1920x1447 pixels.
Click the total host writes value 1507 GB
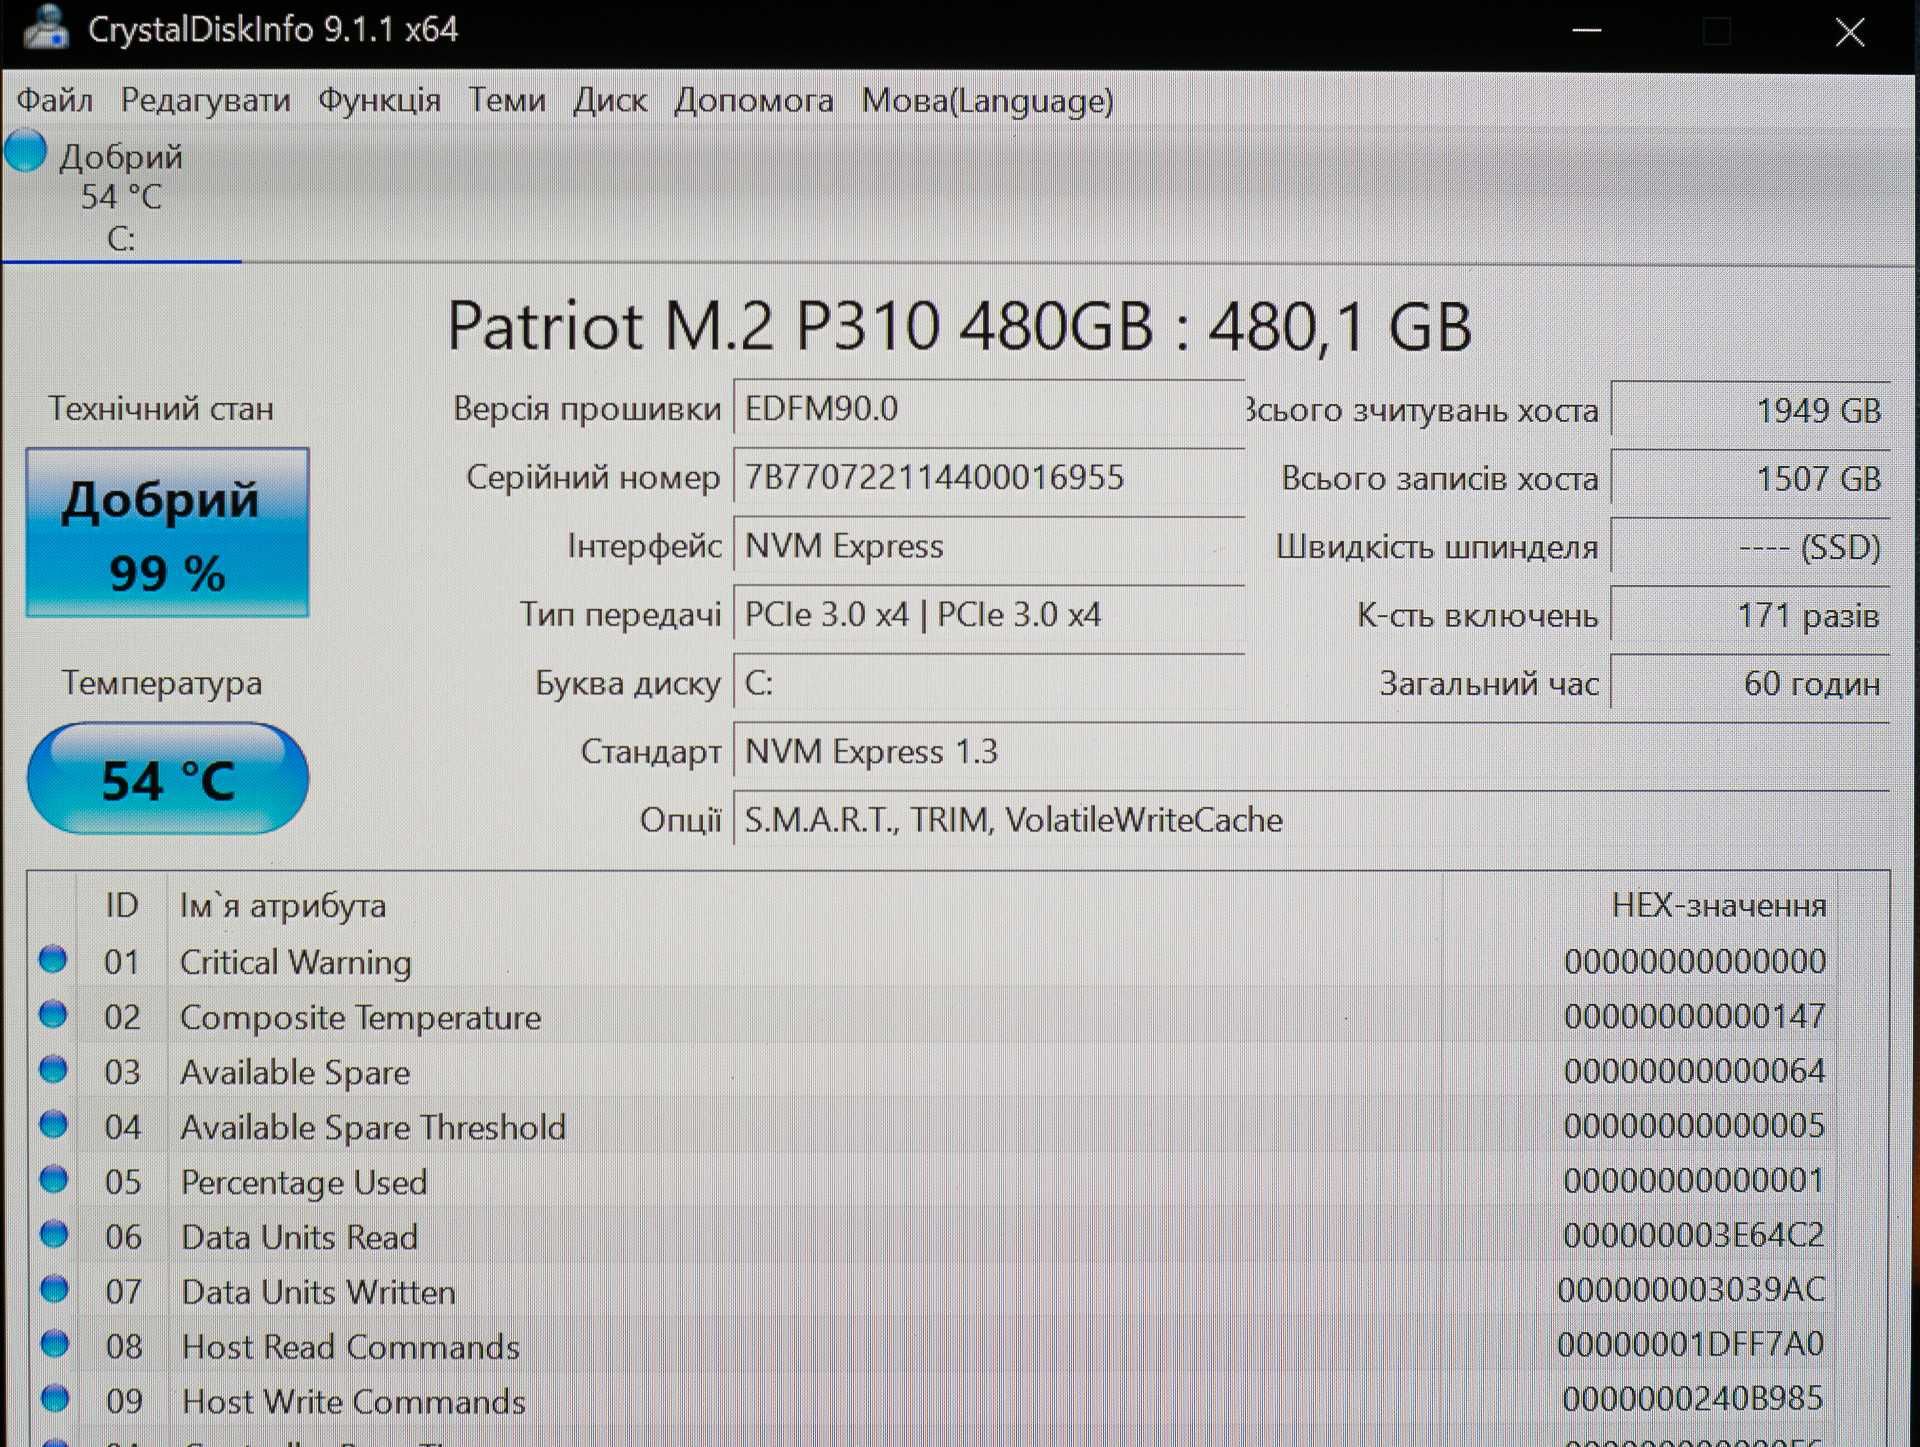[1750, 478]
